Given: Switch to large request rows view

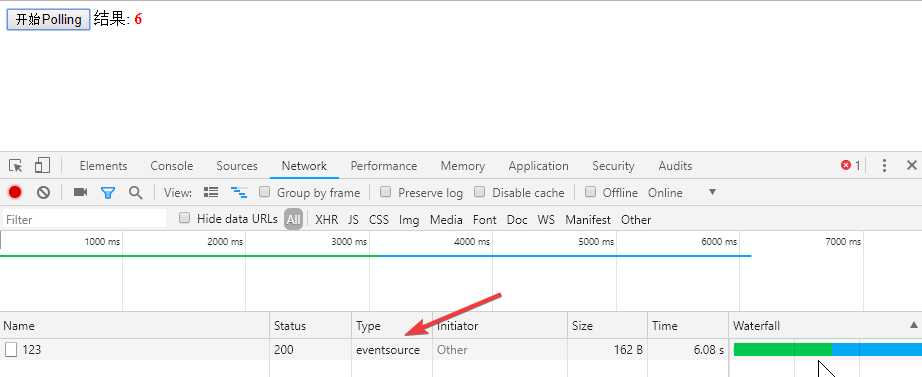Looking at the screenshot, I should pos(211,192).
